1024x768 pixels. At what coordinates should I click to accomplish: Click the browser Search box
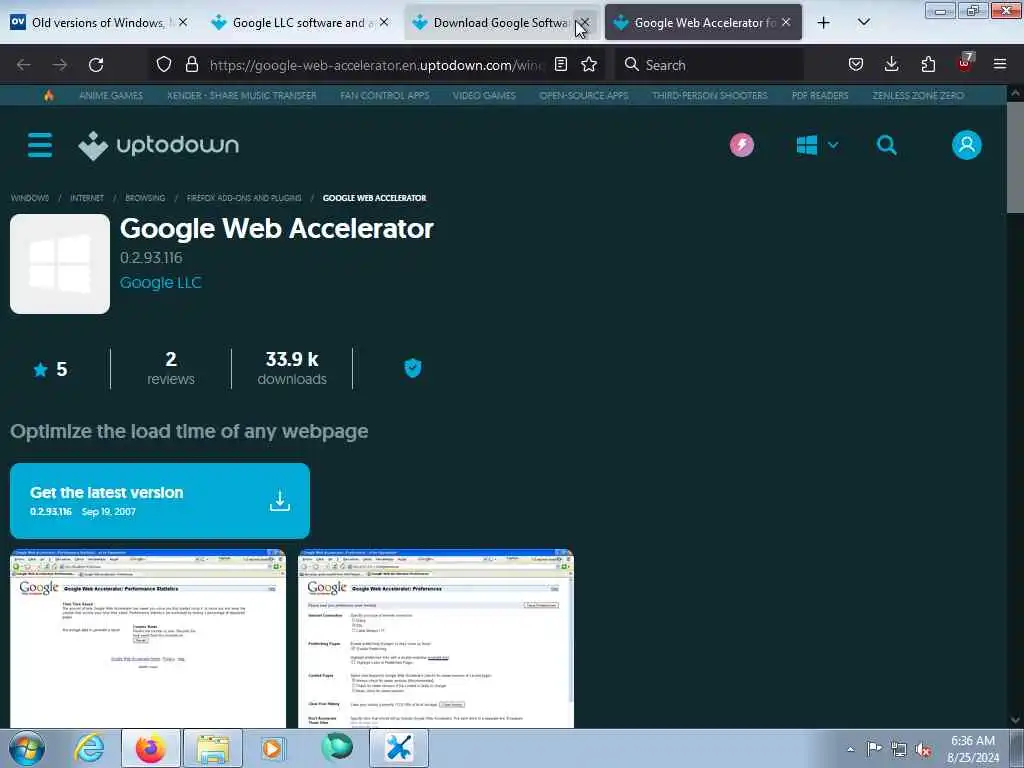(709, 65)
